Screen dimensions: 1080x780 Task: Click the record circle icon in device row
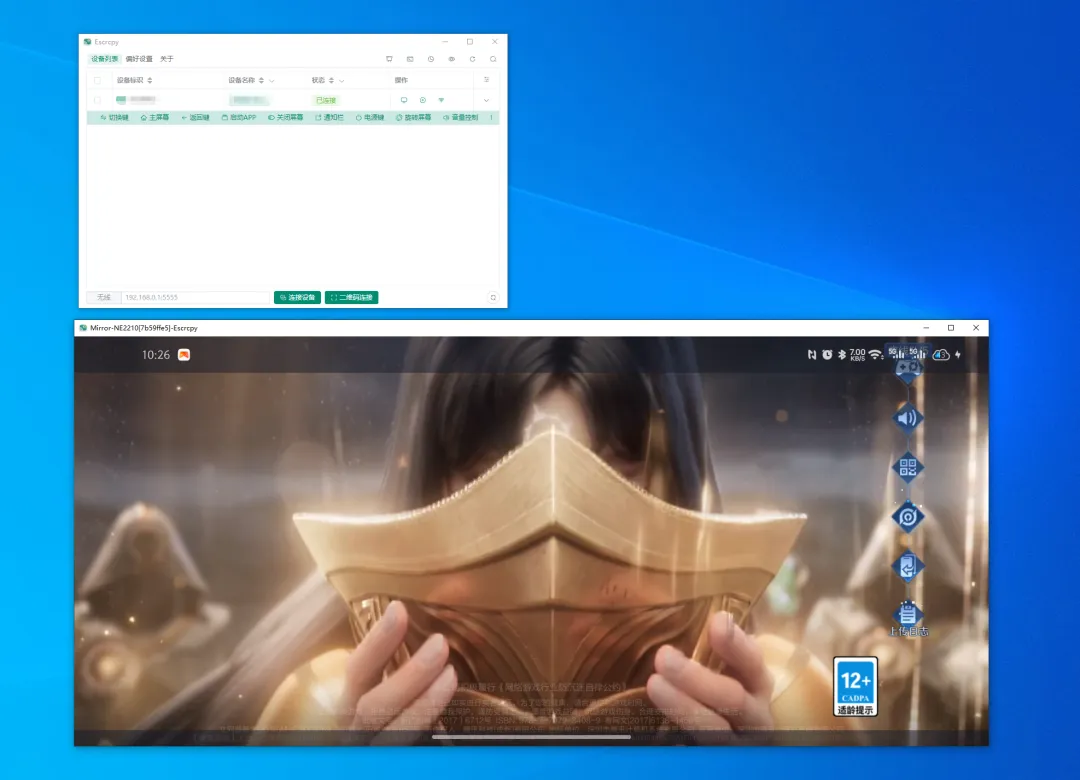[423, 101]
